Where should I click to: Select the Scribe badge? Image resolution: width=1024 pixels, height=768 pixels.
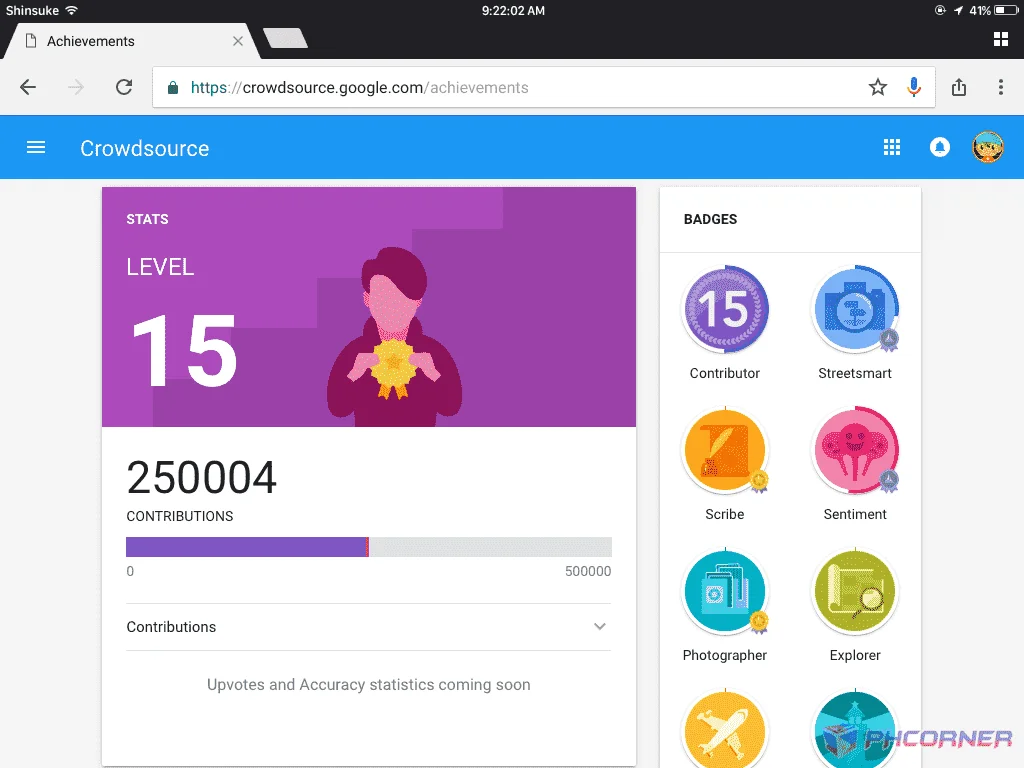[x=725, y=451]
